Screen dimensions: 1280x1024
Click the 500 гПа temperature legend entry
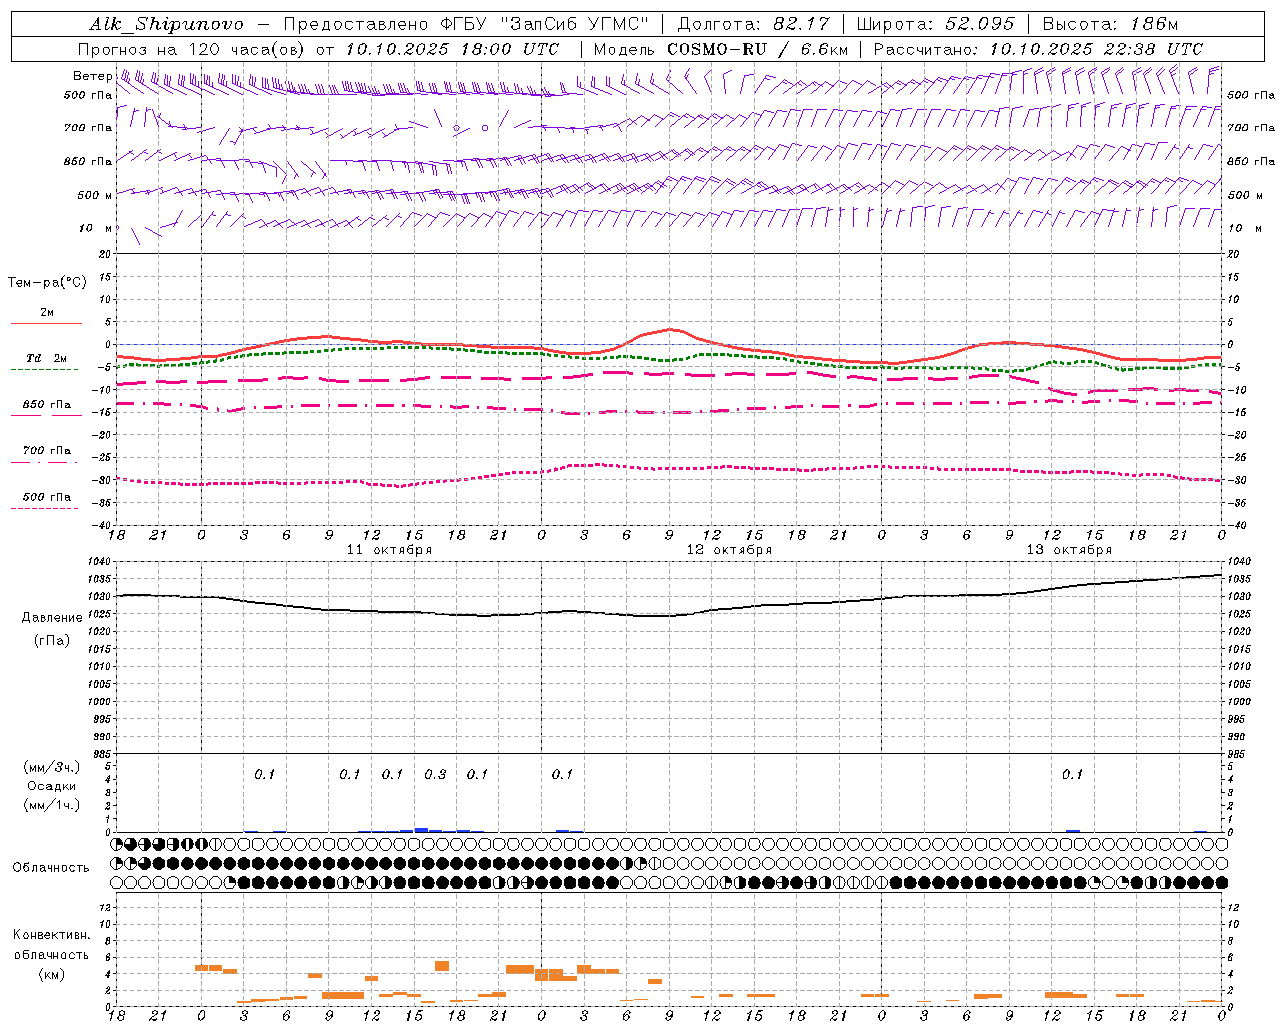point(47,496)
